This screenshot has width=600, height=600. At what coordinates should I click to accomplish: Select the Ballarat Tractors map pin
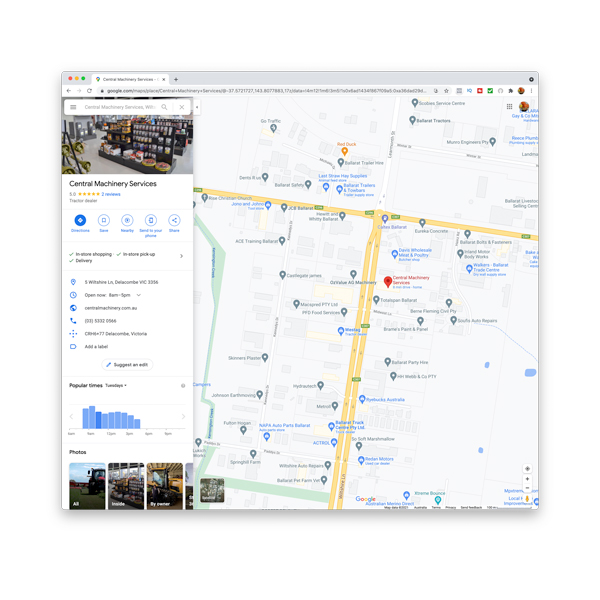click(412, 120)
